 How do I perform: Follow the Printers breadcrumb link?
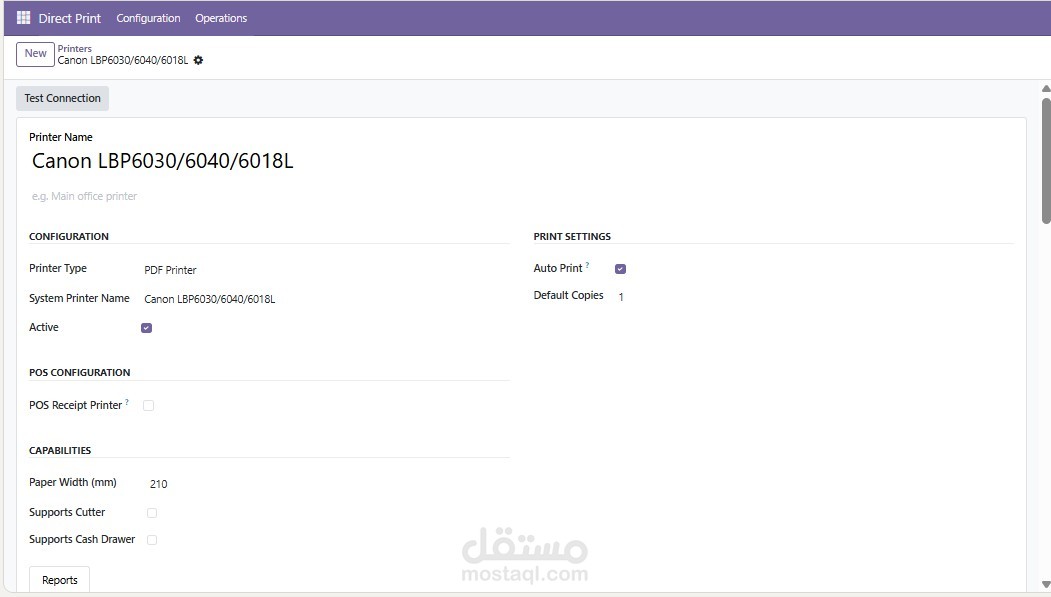tap(74, 48)
